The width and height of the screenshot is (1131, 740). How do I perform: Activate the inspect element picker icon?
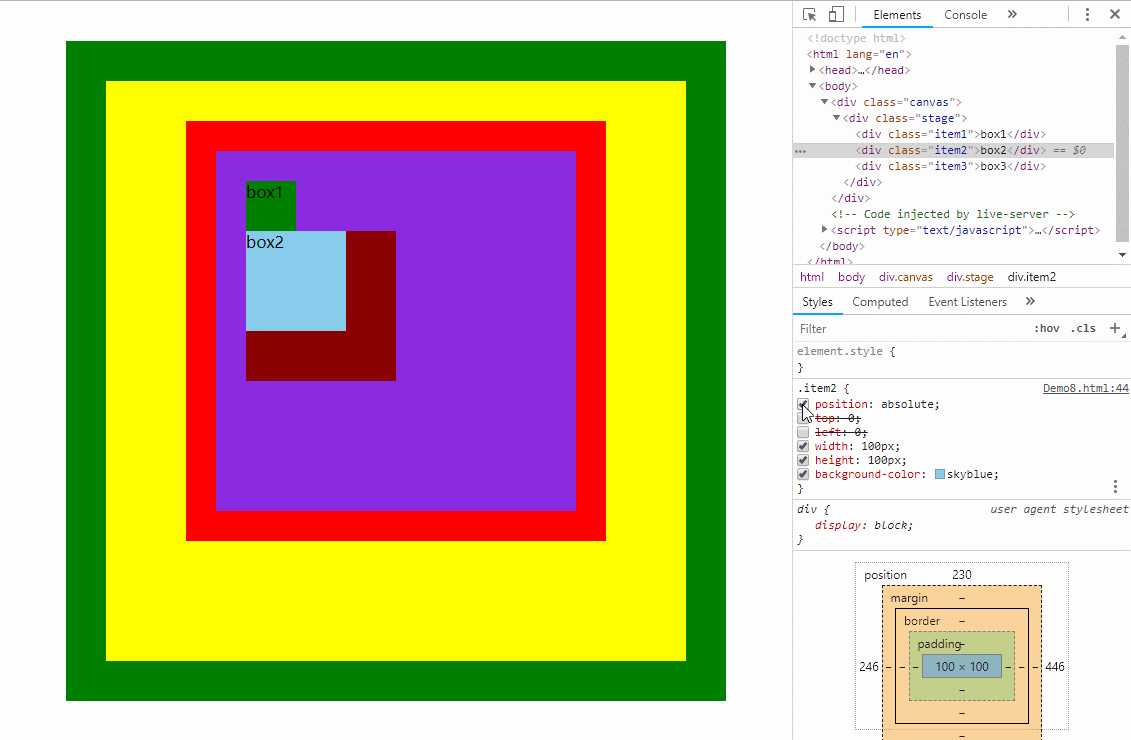pos(809,14)
